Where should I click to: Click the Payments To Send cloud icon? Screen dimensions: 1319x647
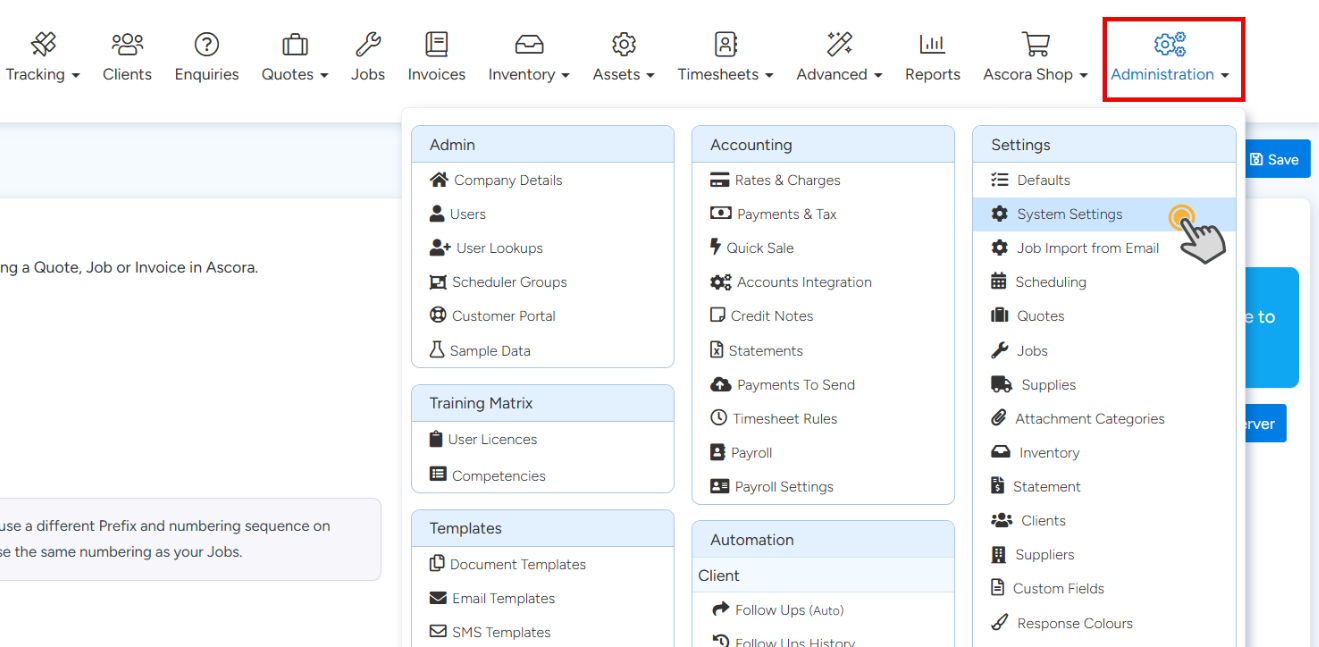[720, 384]
